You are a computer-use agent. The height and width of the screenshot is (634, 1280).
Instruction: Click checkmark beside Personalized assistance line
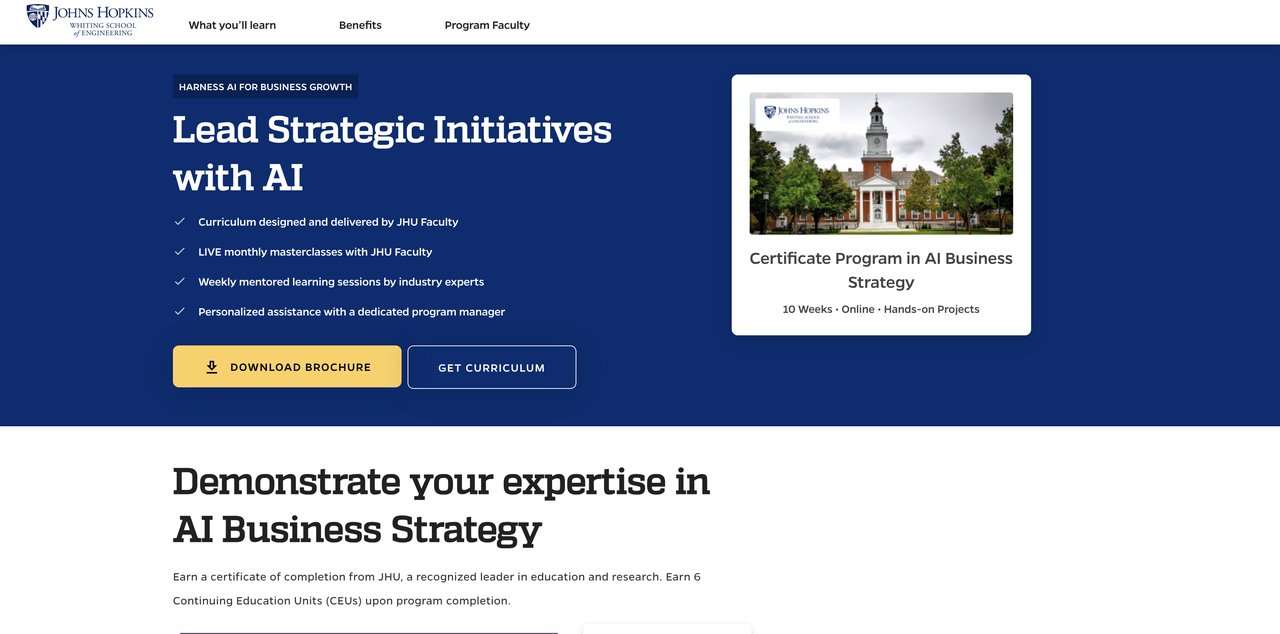click(x=180, y=312)
